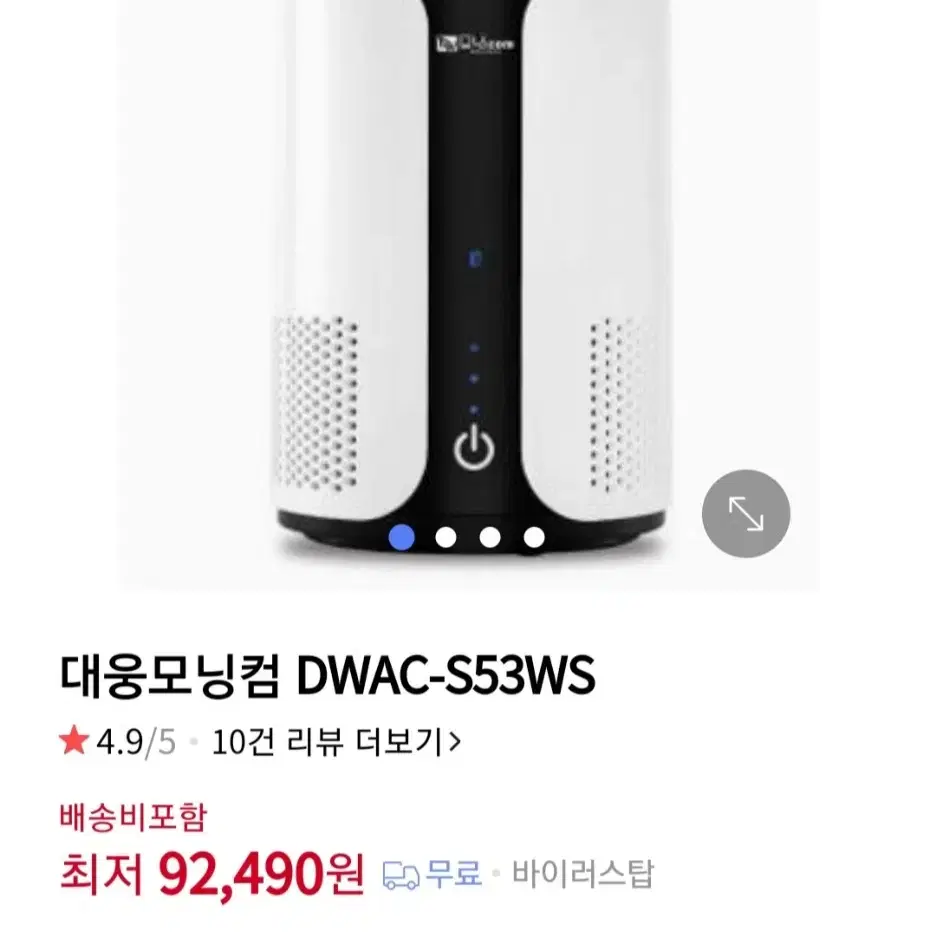936x936 pixels.
Task: Open product title 대웅모닝컴 DWAC-S53WS
Action: pos(327,676)
